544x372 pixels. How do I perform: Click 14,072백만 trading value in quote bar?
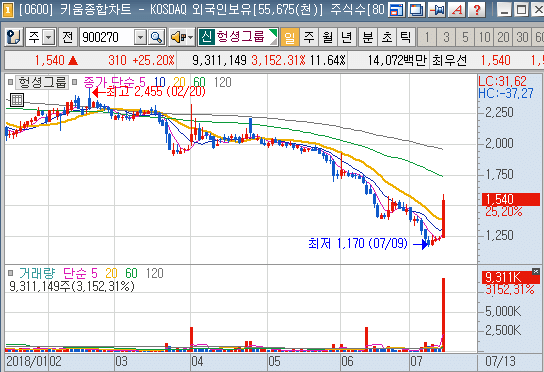point(397,60)
